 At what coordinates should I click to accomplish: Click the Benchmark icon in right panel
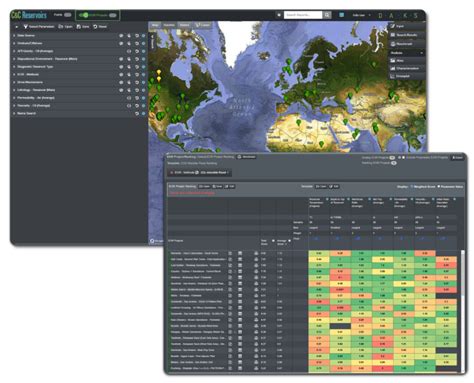393,44
